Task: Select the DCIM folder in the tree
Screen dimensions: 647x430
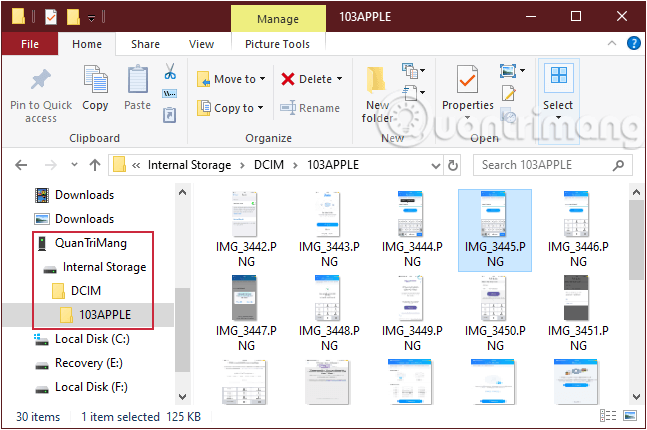Action: coord(85,291)
